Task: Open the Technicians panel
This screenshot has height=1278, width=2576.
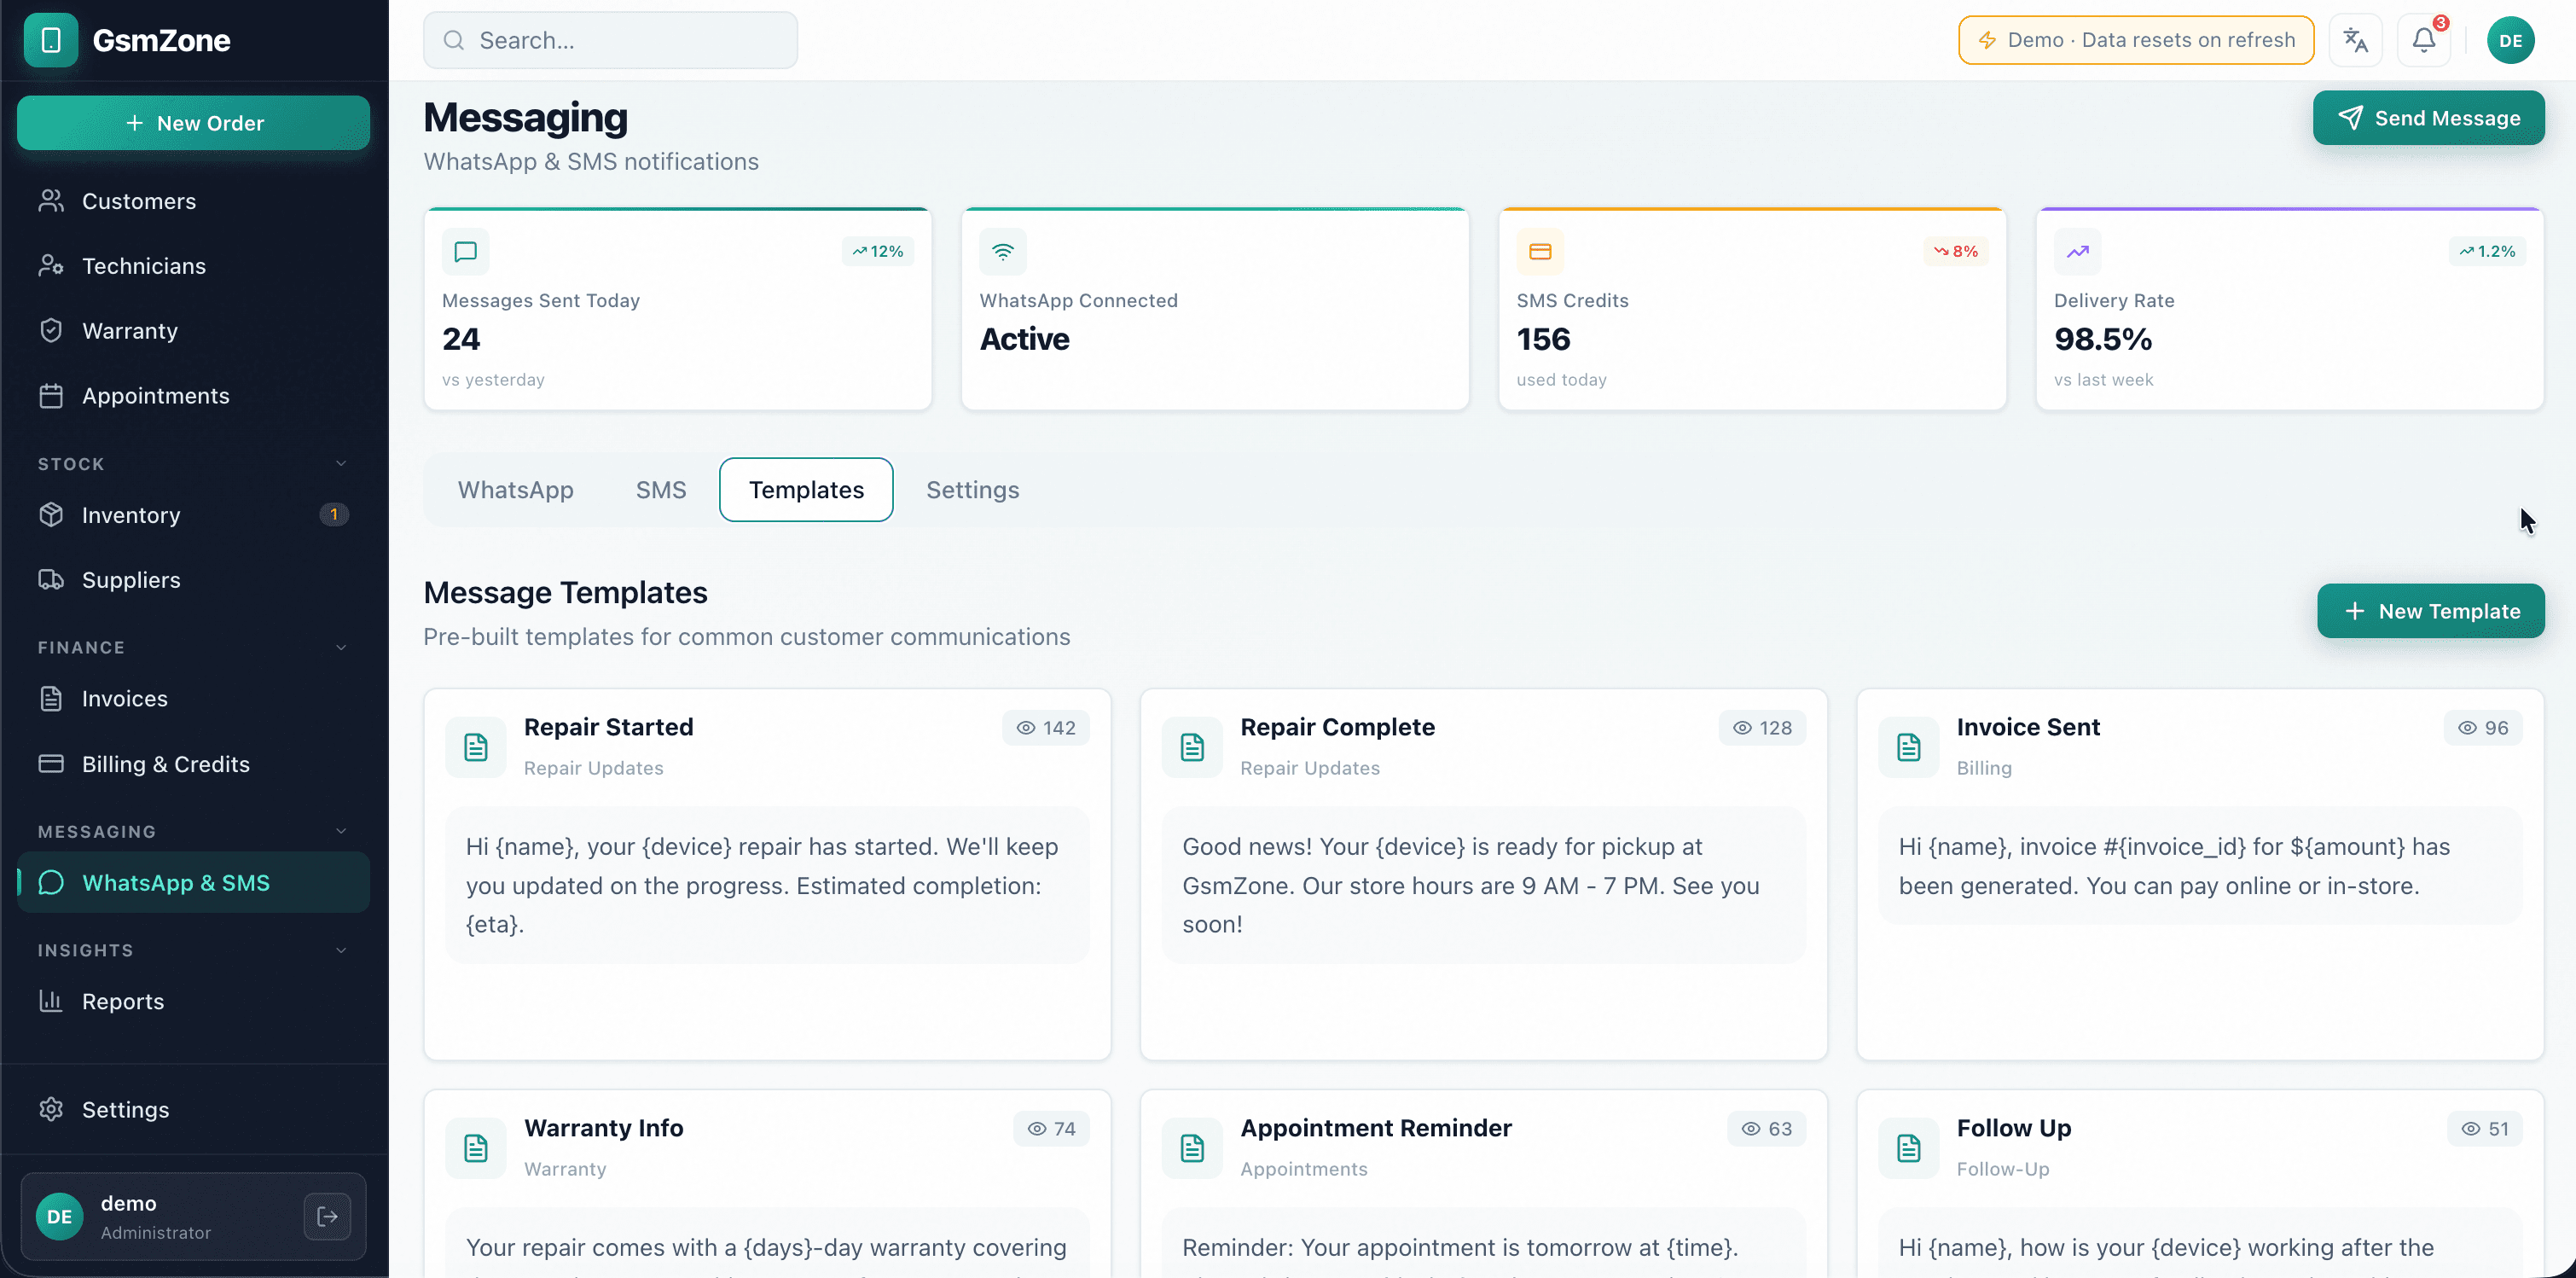Action: pos(144,265)
